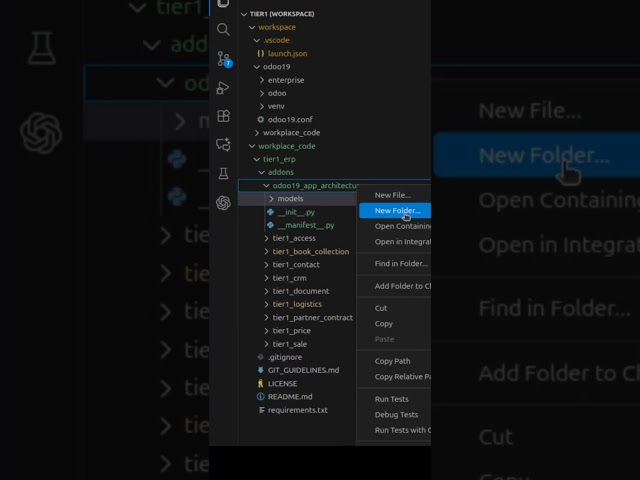Click the LICENSE file icon

point(260,383)
